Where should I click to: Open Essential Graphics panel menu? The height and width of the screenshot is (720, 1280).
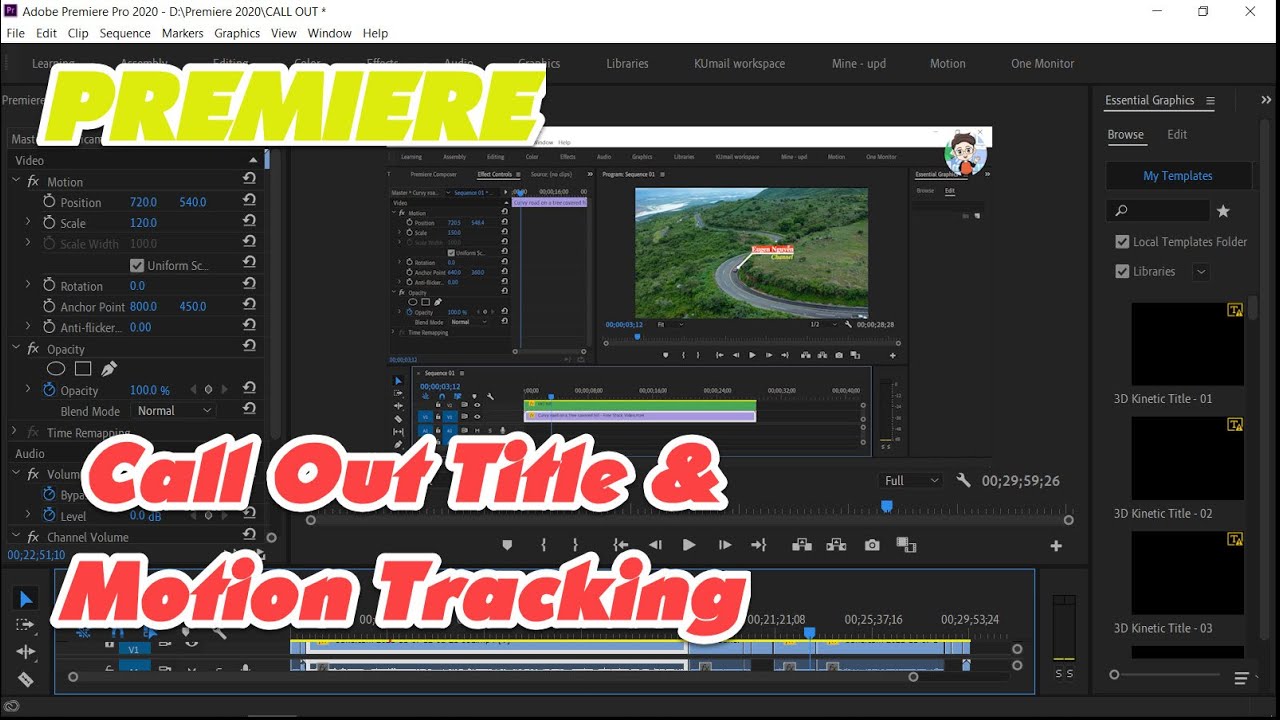(x=1210, y=100)
